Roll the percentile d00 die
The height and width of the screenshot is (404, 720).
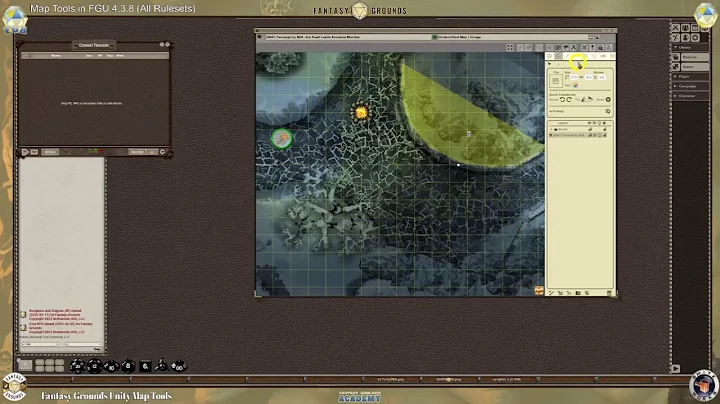[x=178, y=366]
